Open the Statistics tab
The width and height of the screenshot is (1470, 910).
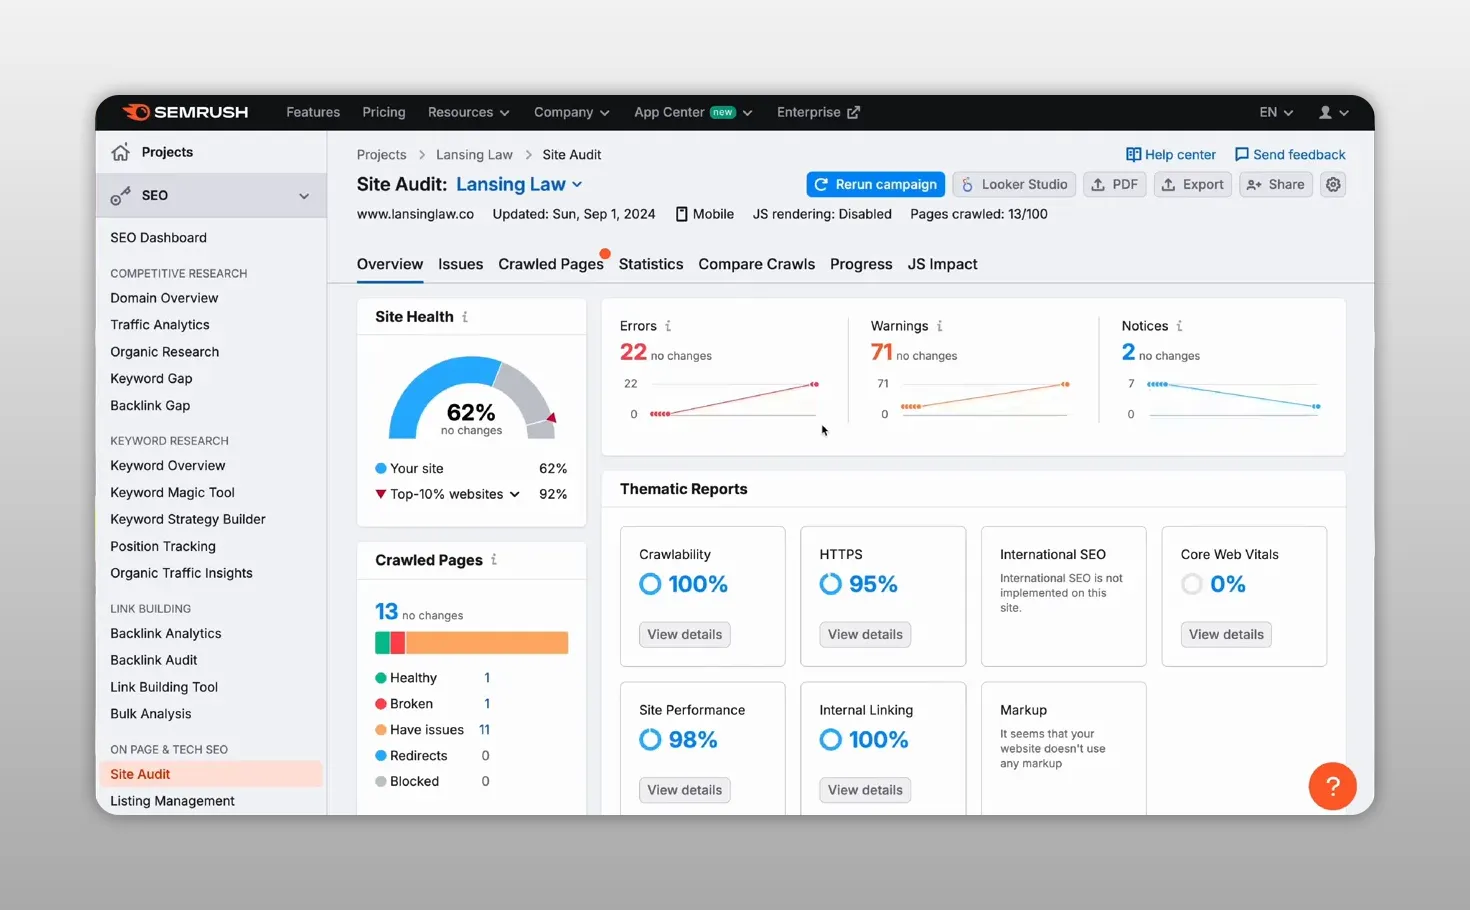click(651, 264)
